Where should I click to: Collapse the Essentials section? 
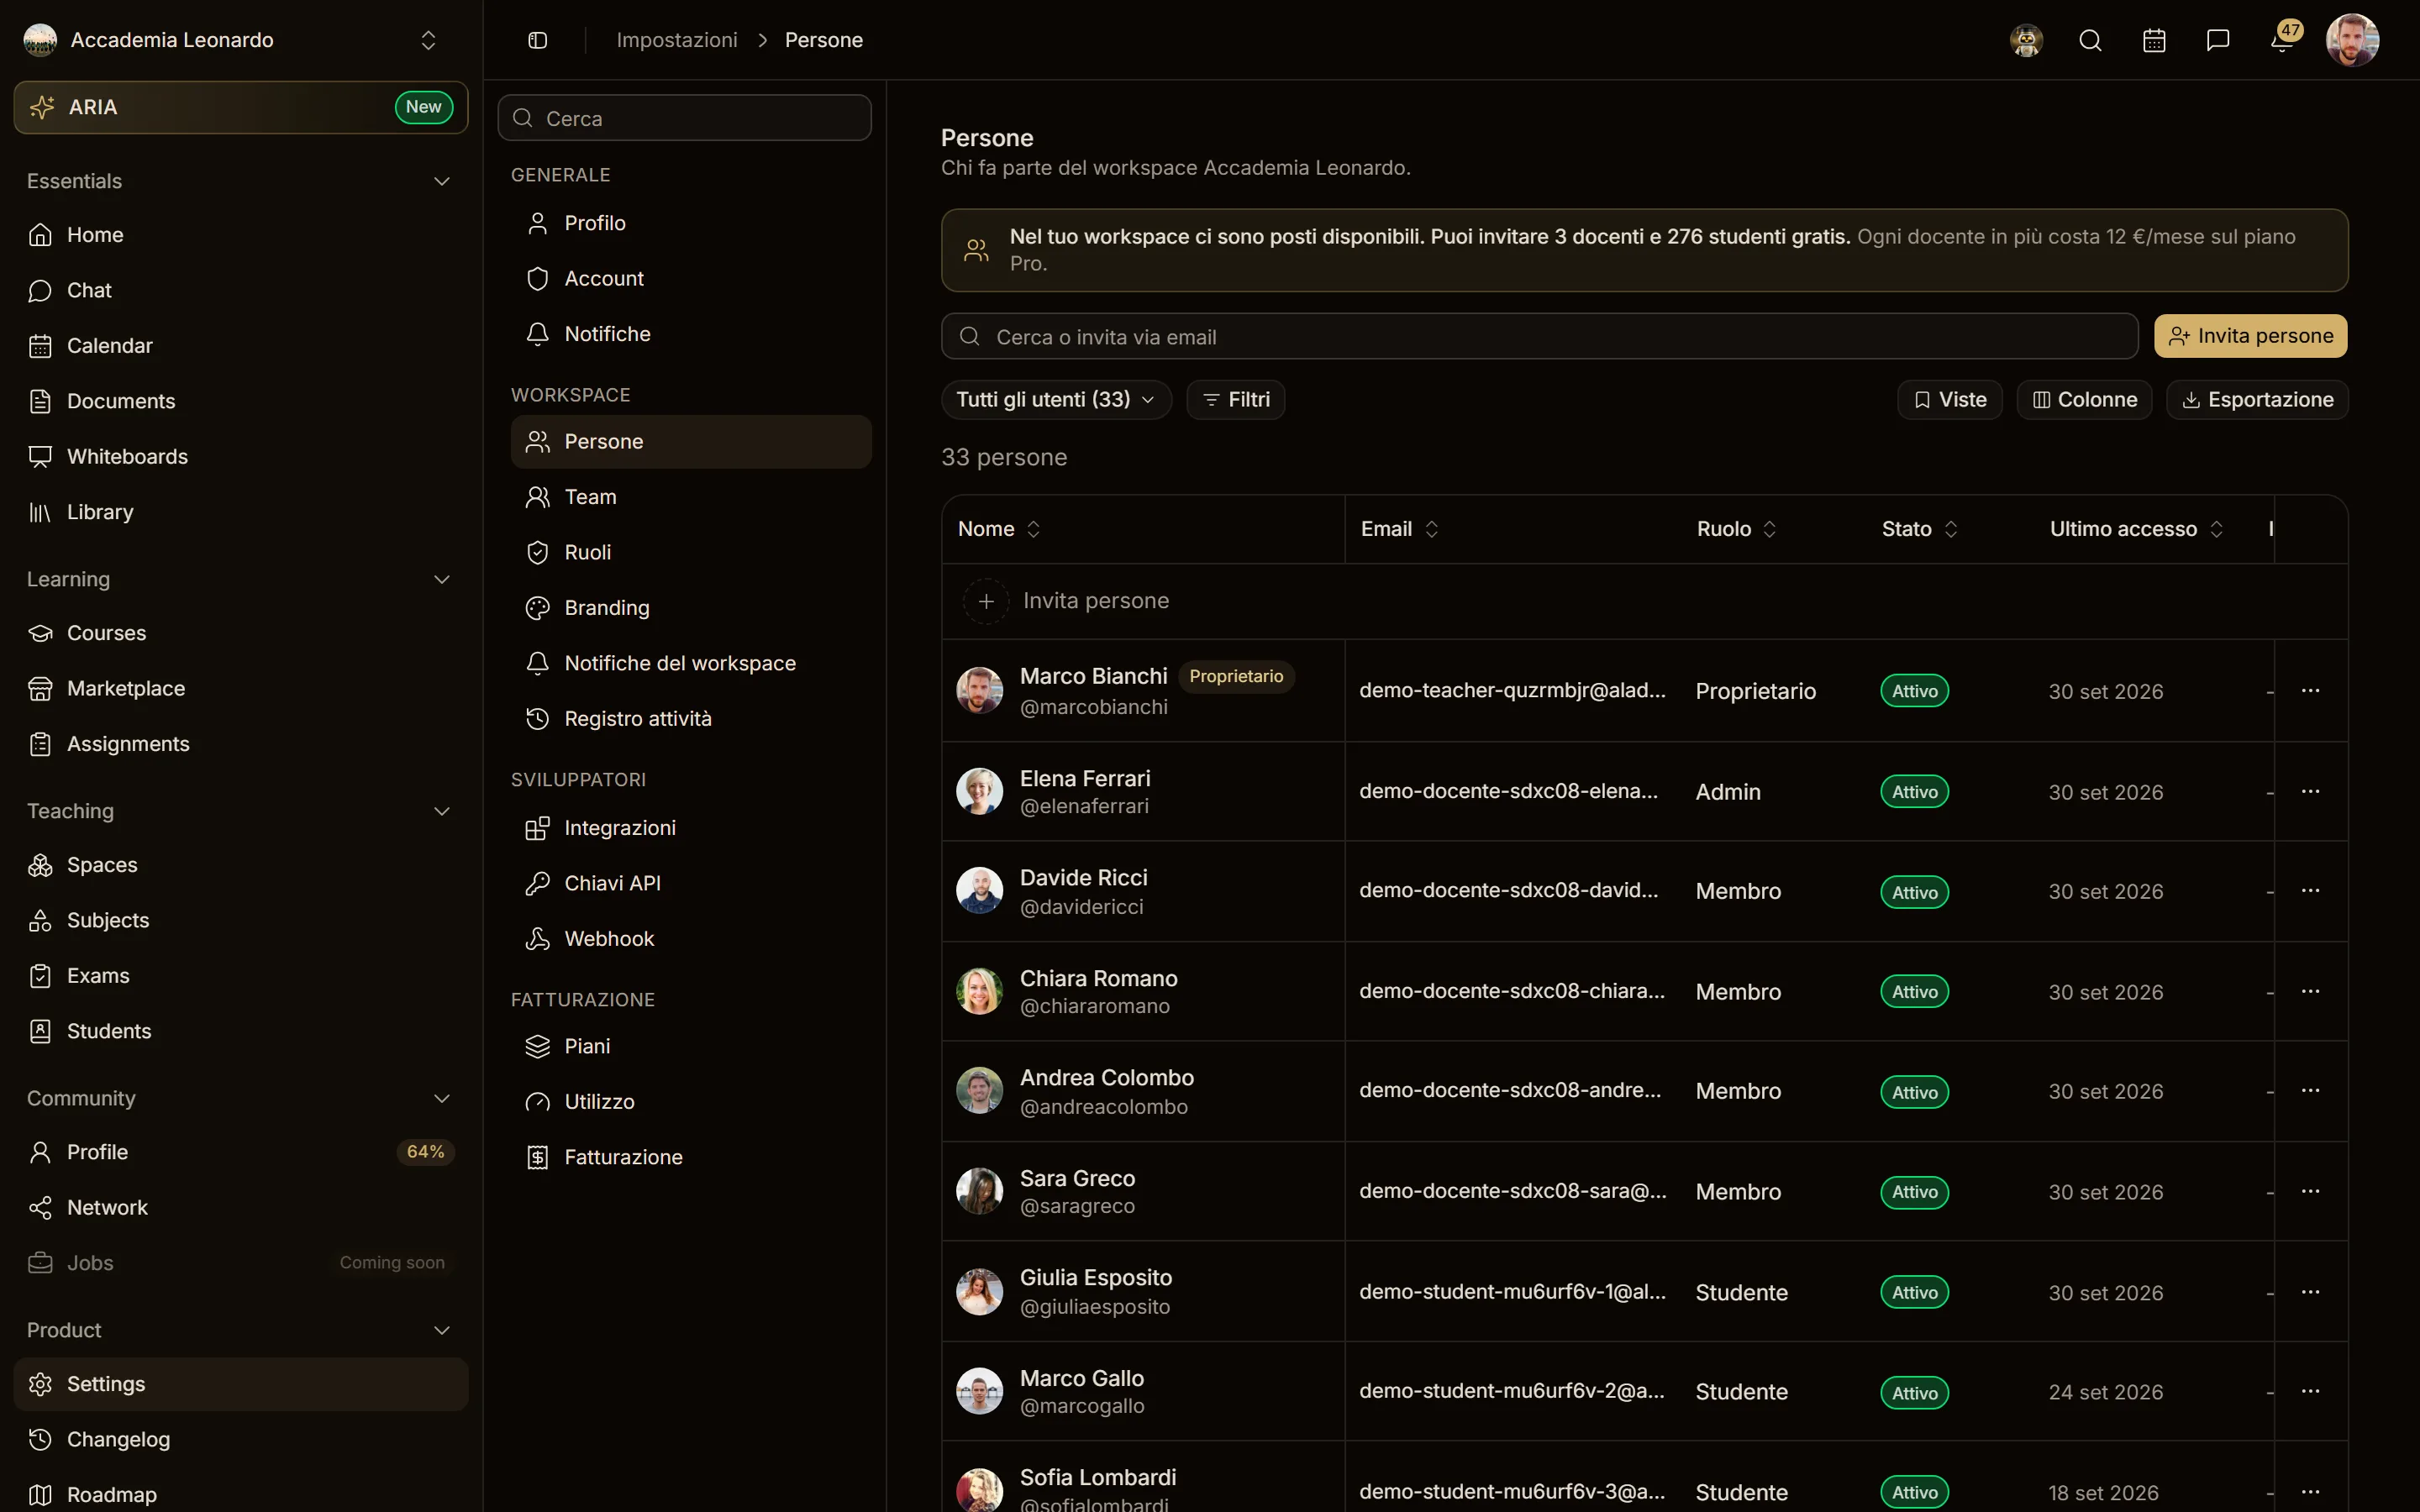pyautogui.click(x=441, y=182)
